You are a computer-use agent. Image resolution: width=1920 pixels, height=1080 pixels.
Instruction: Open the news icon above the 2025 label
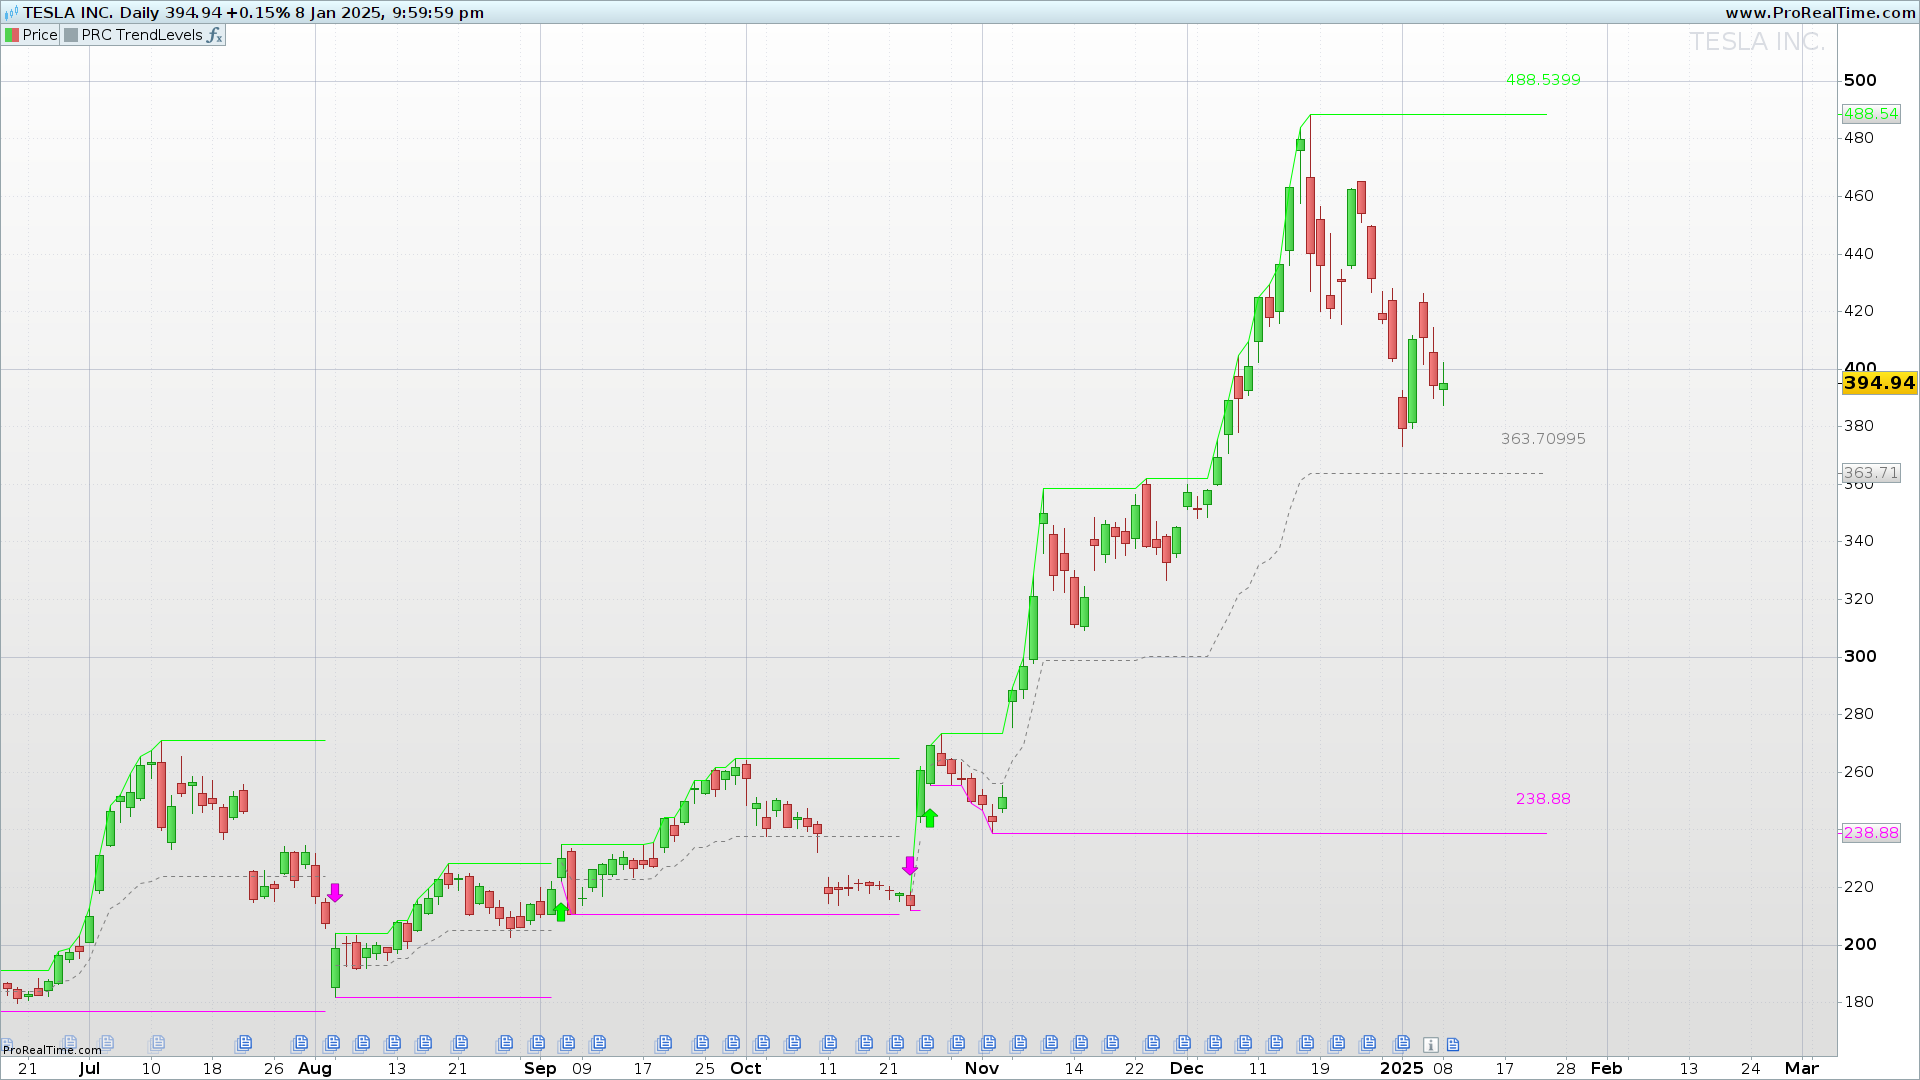pos(1402,1044)
